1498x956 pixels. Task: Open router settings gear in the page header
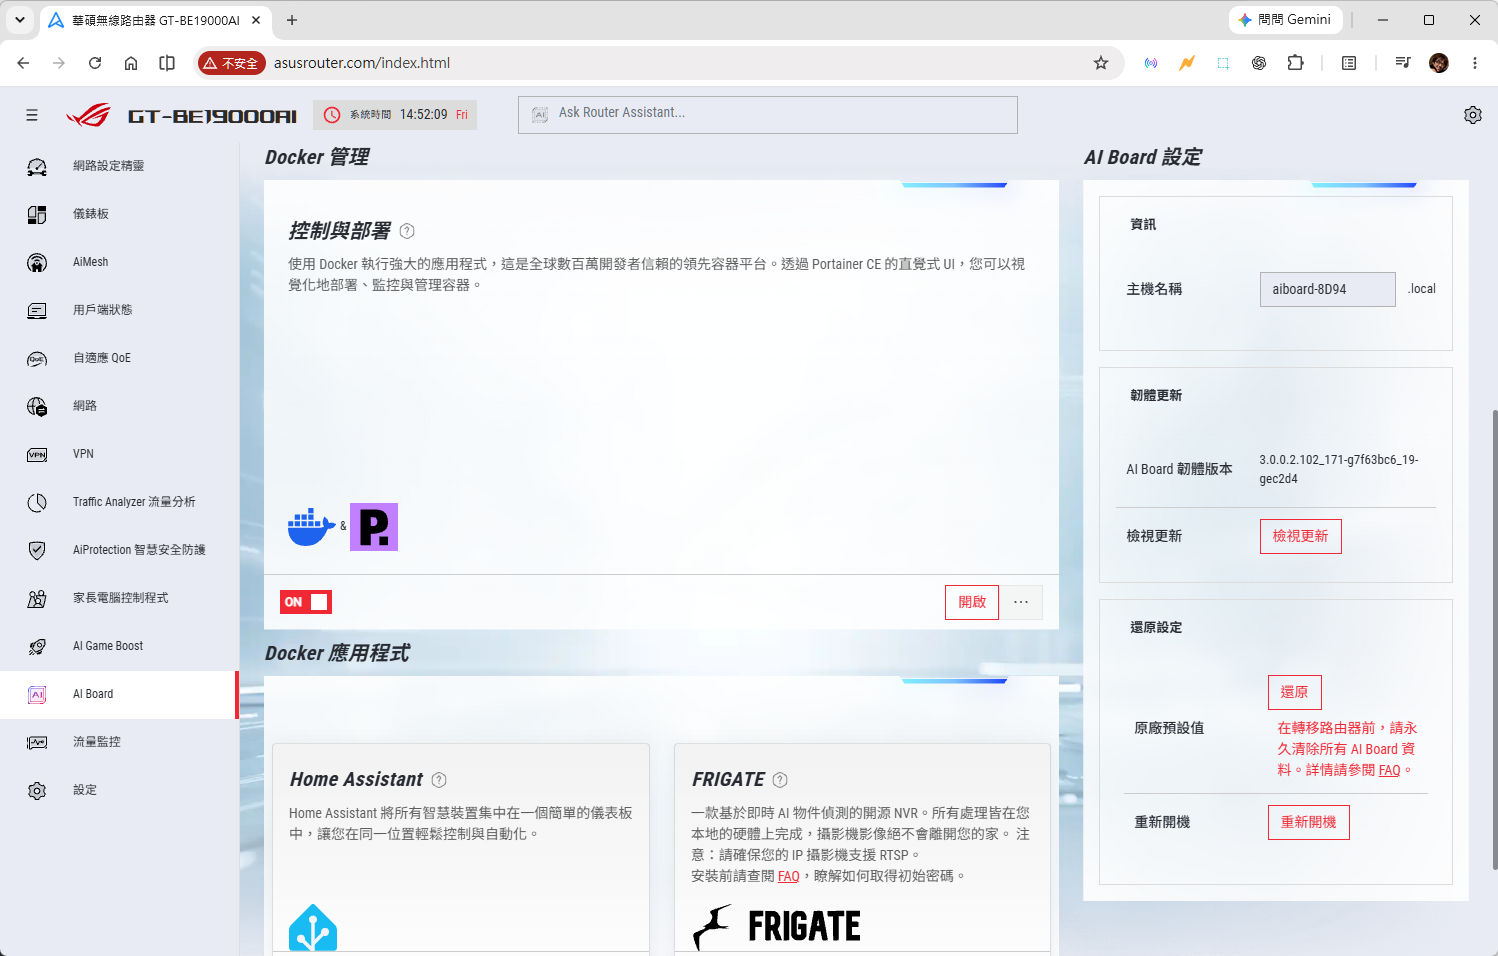coord(1473,115)
